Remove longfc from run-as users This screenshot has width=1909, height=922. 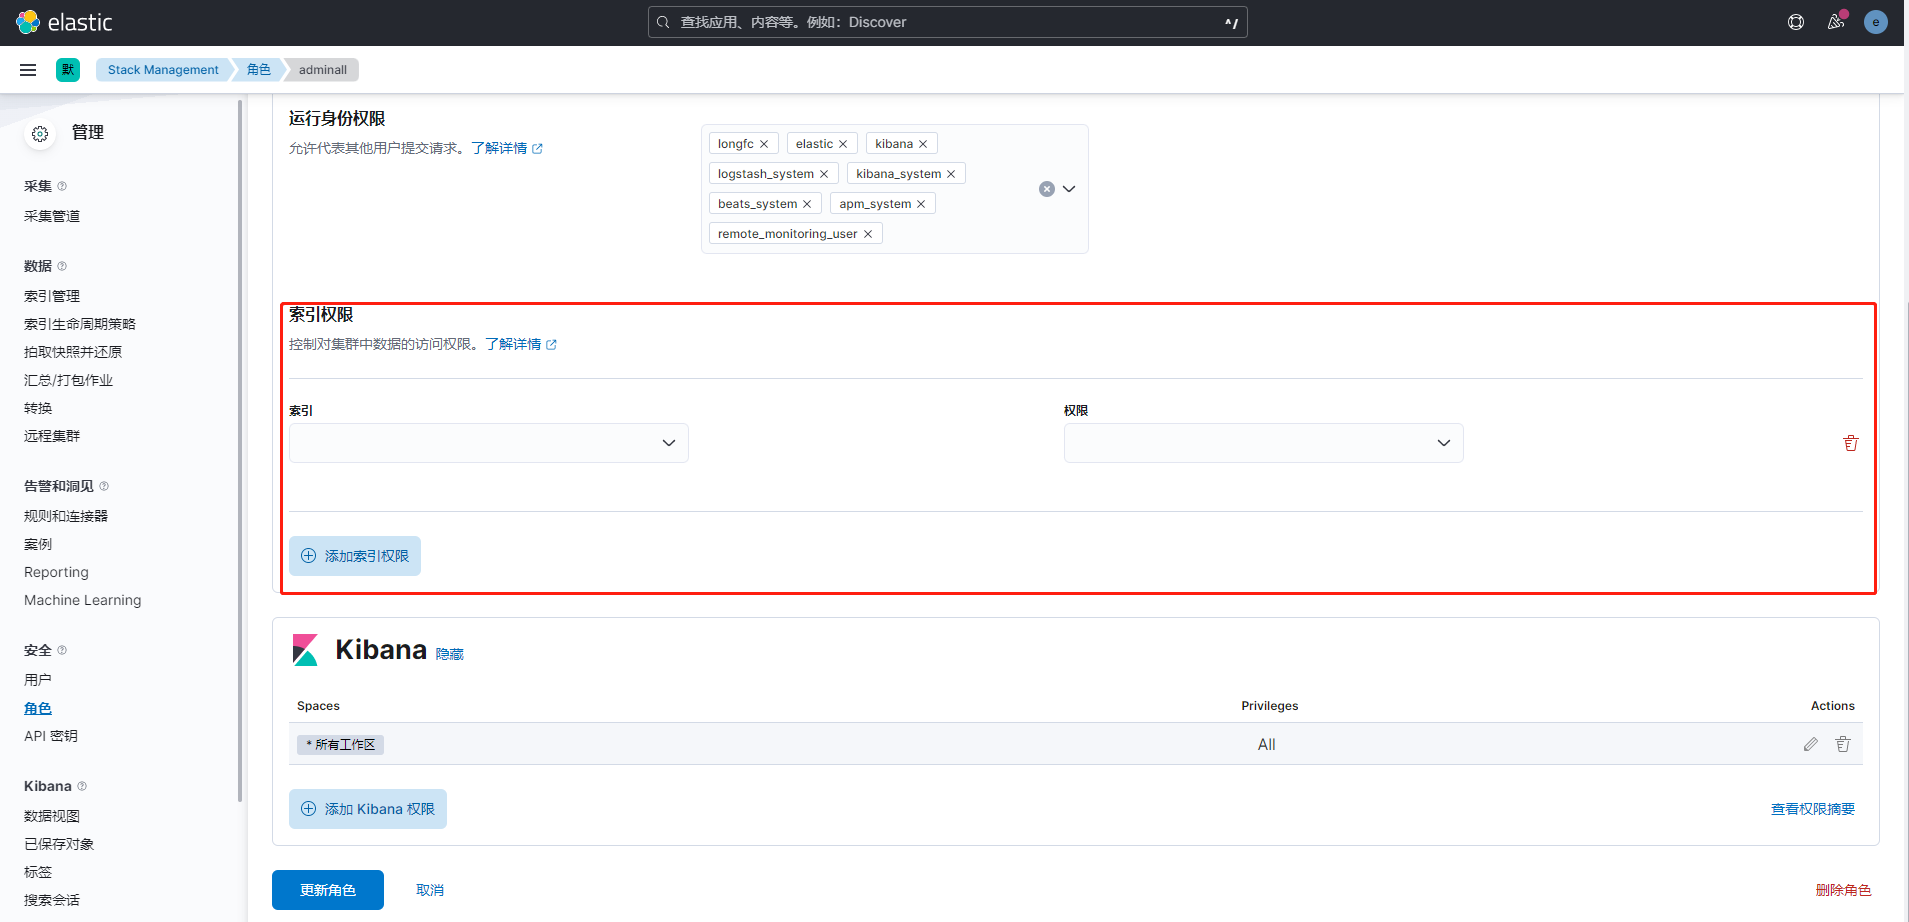pyautogui.click(x=764, y=144)
